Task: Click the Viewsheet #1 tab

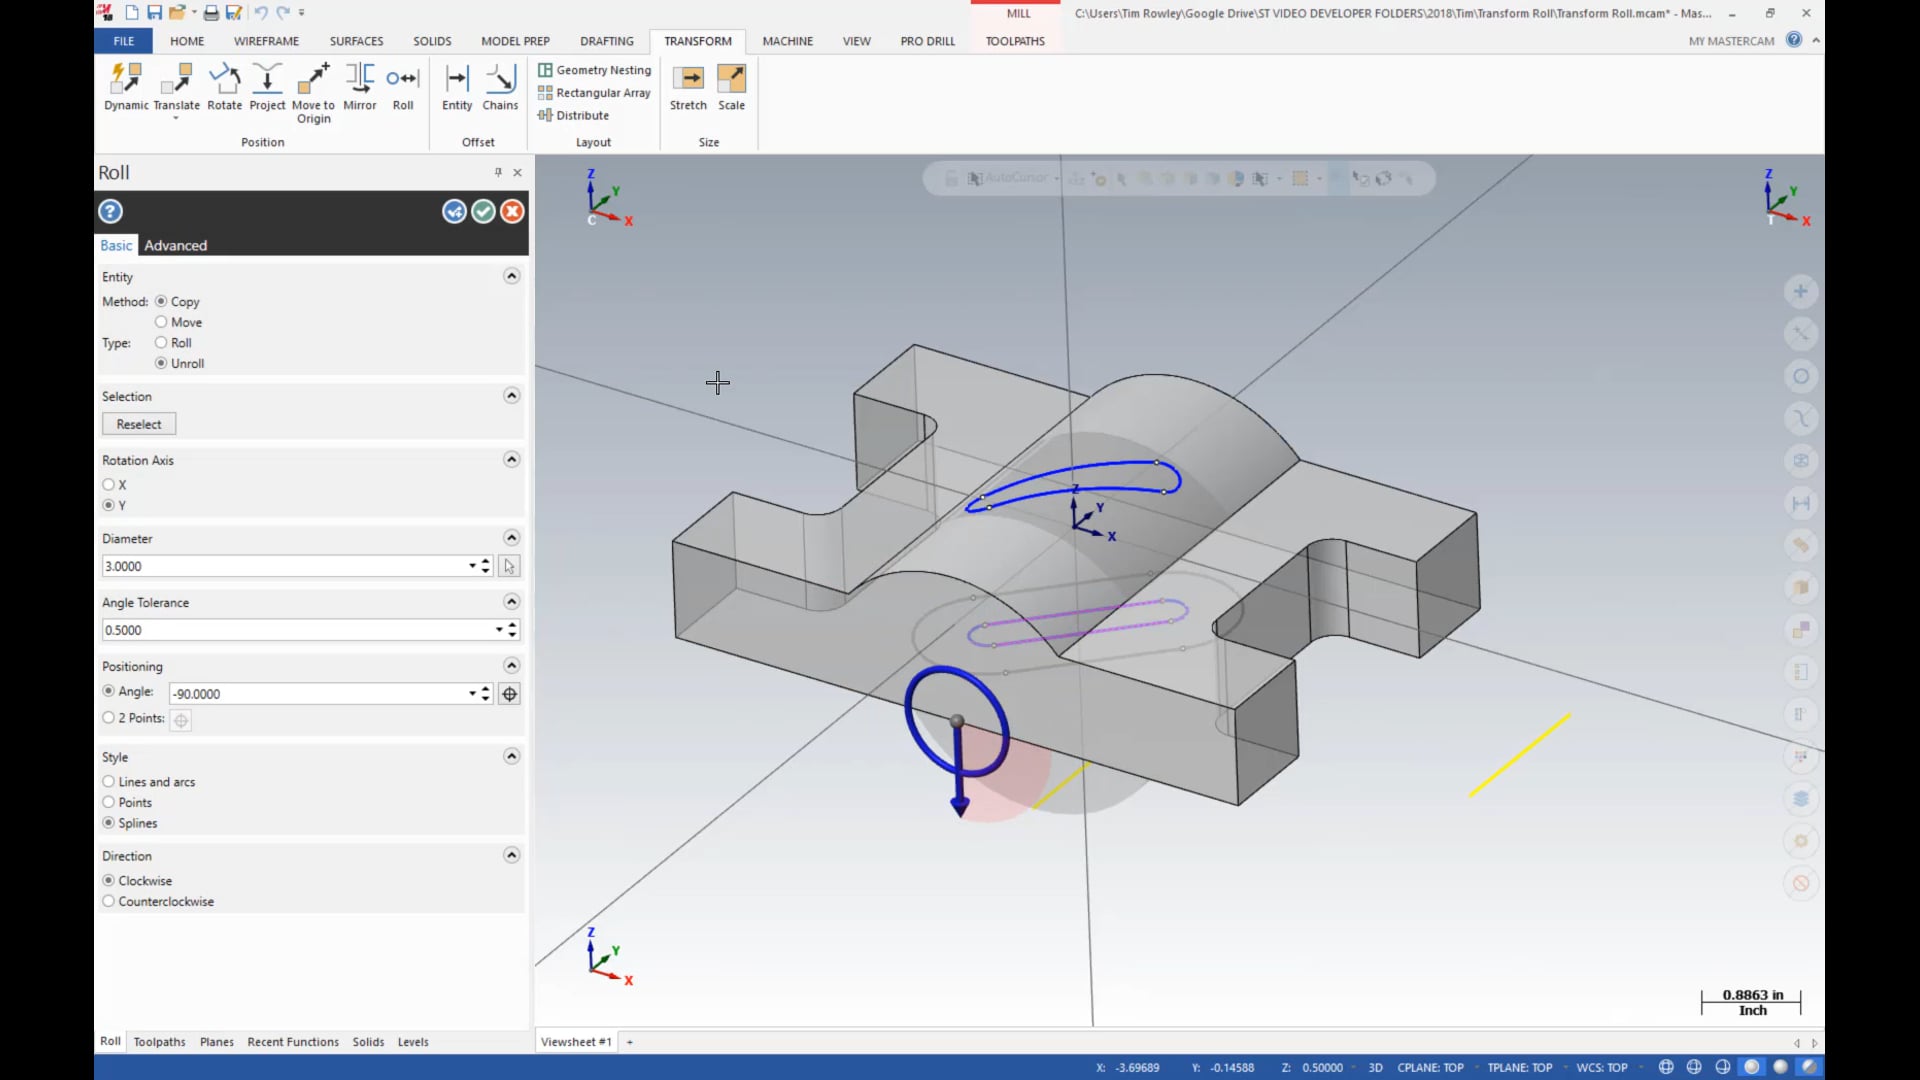Action: click(576, 1042)
